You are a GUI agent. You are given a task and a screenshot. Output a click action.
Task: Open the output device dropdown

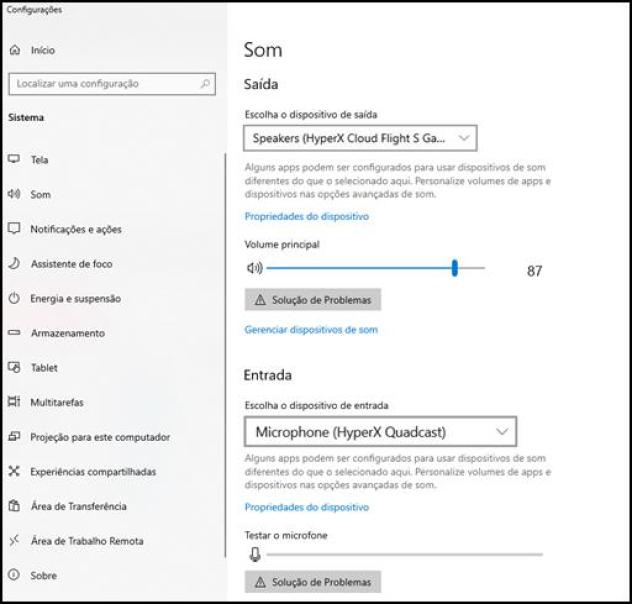click(360, 138)
